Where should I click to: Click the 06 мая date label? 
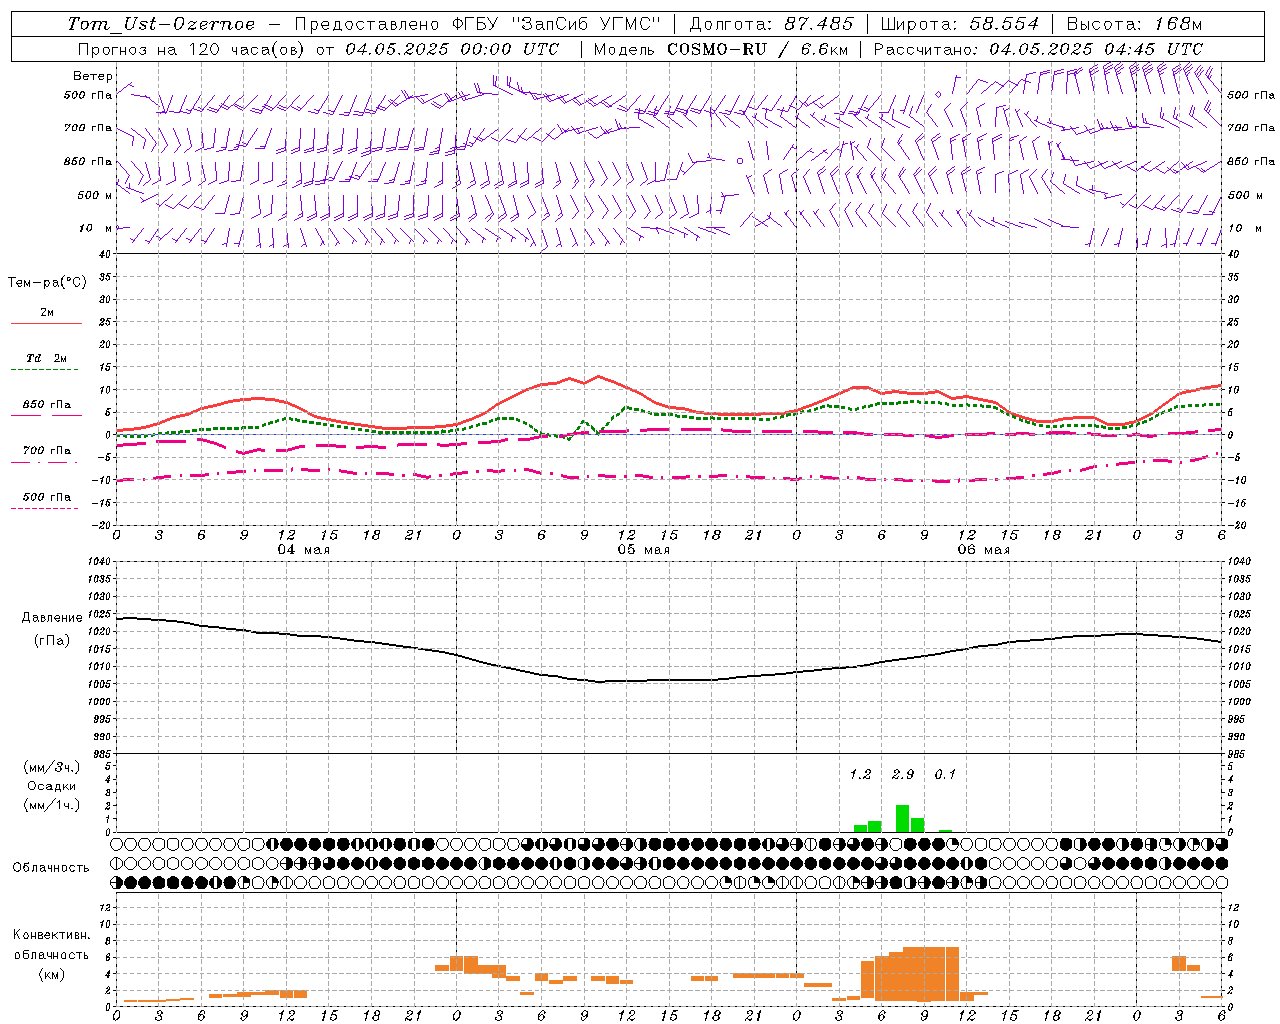click(x=984, y=550)
